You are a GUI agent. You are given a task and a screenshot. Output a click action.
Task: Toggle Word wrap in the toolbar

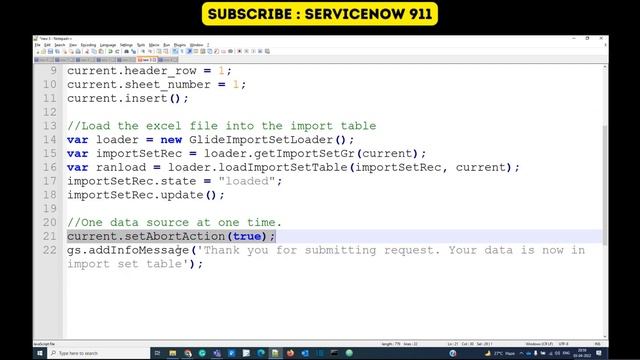pos(175,51)
